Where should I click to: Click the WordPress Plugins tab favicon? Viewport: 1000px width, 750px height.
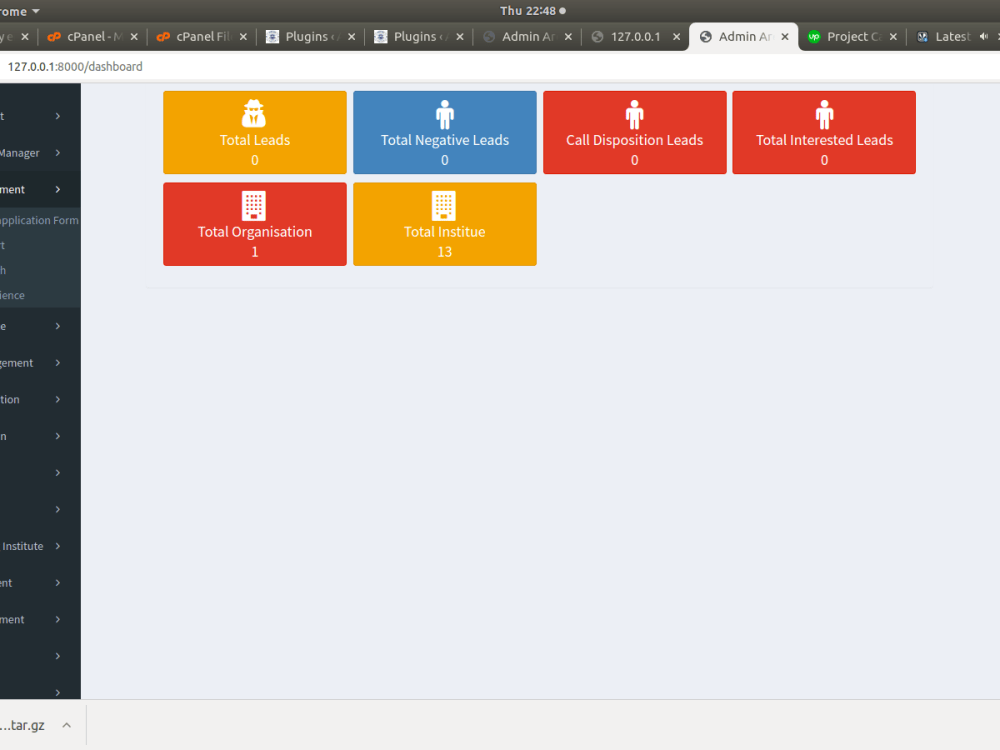(x=271, y=36)
